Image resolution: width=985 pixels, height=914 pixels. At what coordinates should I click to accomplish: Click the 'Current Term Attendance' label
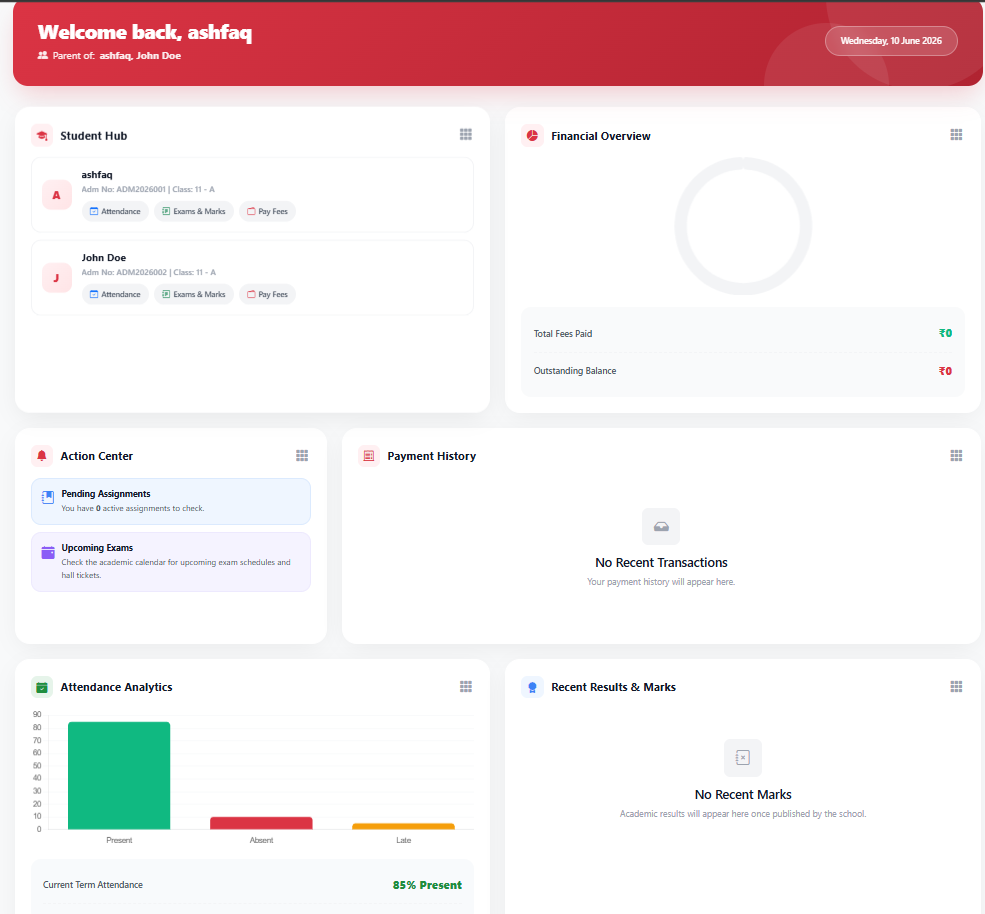point(93,884)
